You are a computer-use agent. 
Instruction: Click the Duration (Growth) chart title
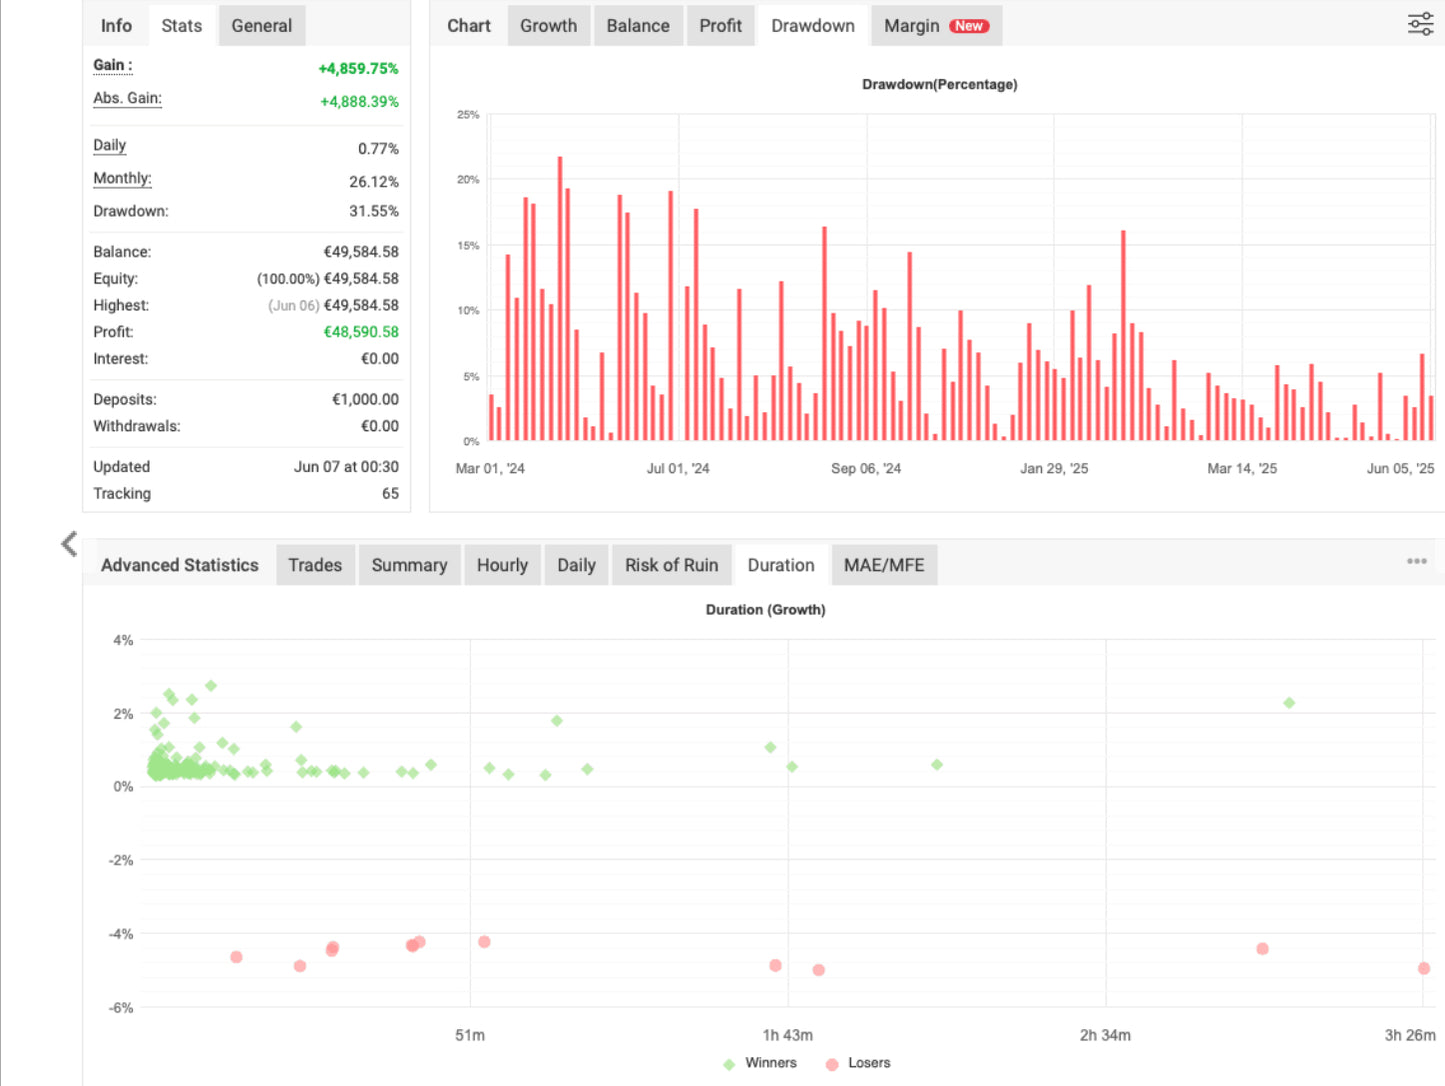coord(766,609)
